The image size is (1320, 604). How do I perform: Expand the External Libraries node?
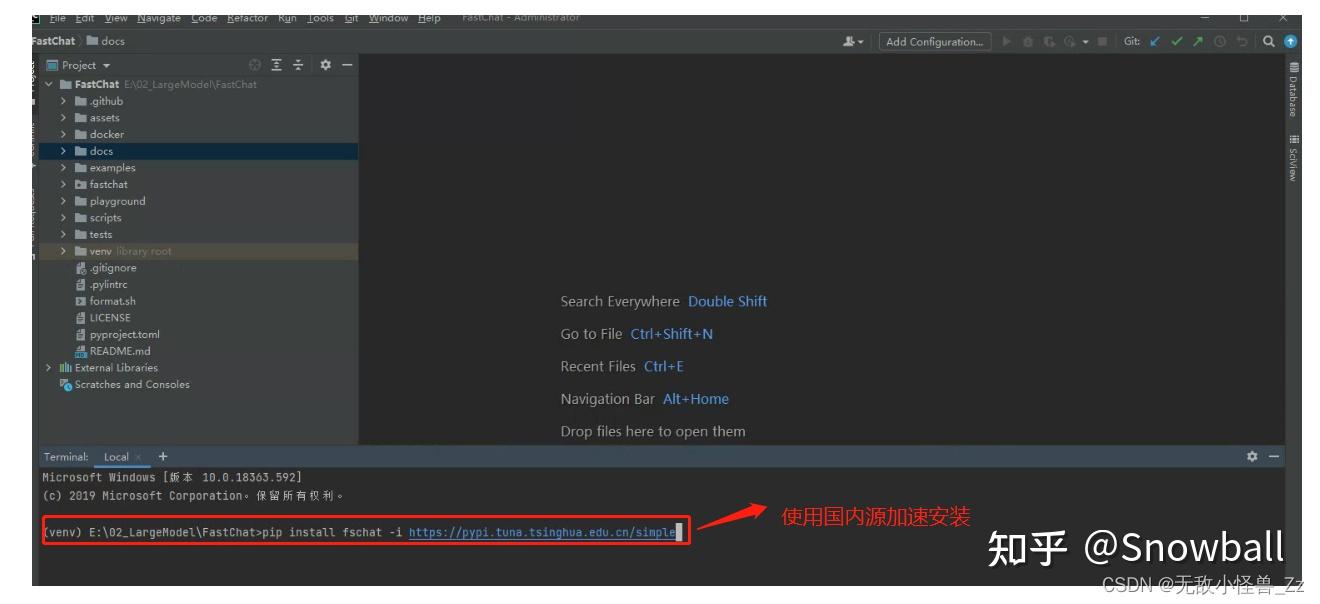coord(49,368)
